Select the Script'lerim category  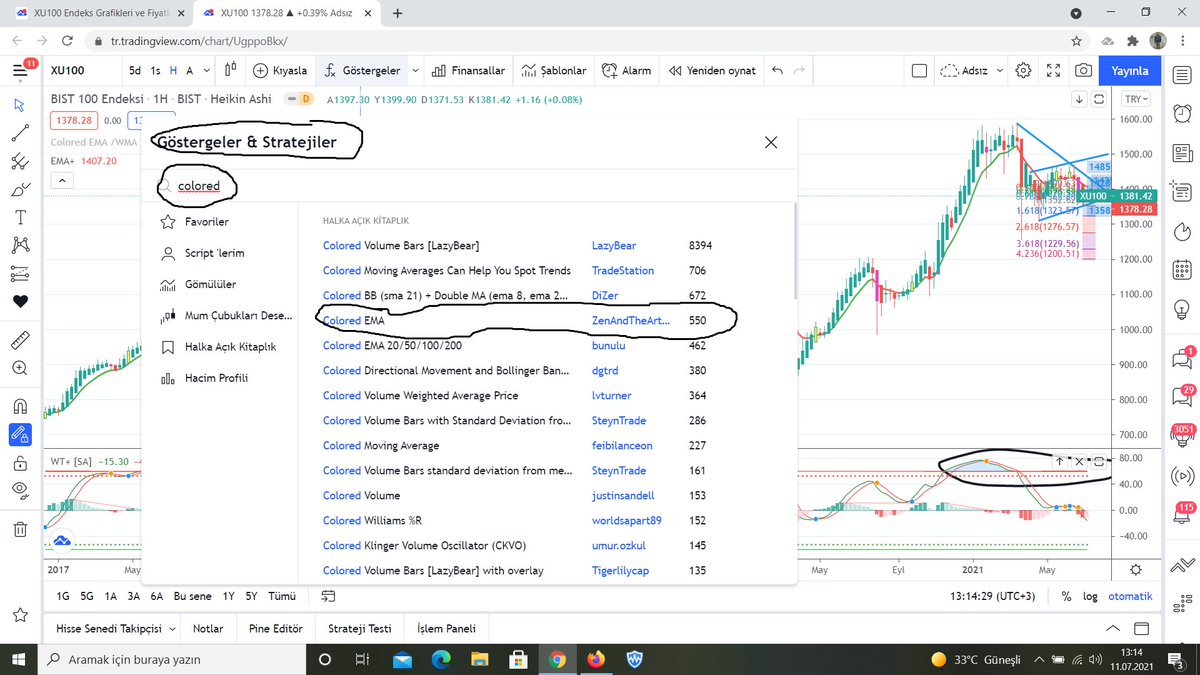214,253
